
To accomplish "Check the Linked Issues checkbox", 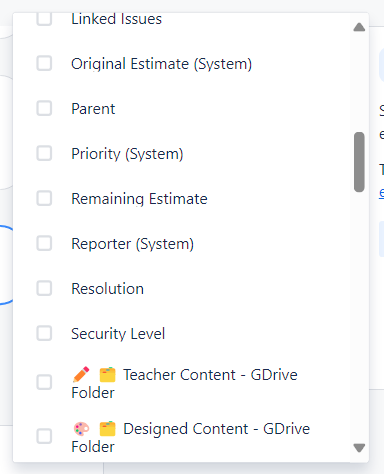I will pyautogui.click(x=44, y=18).
